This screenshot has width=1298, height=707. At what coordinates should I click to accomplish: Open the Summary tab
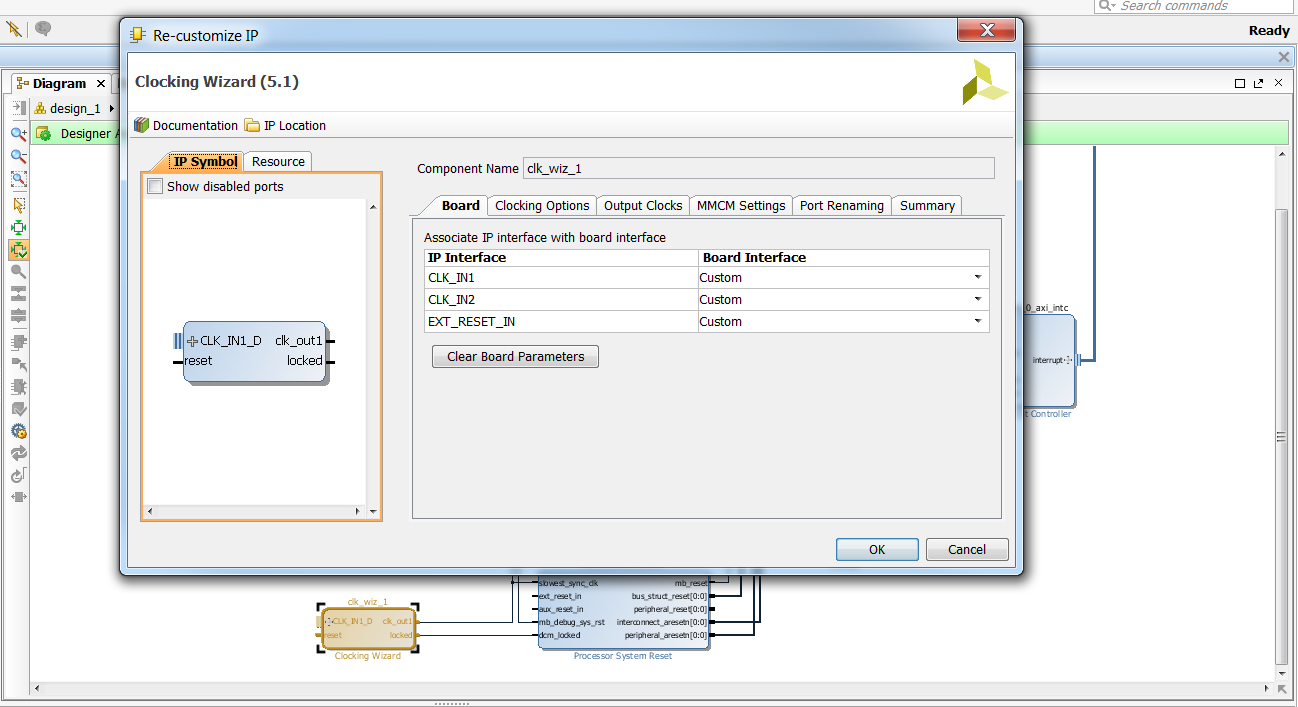[x=927, y=205]
